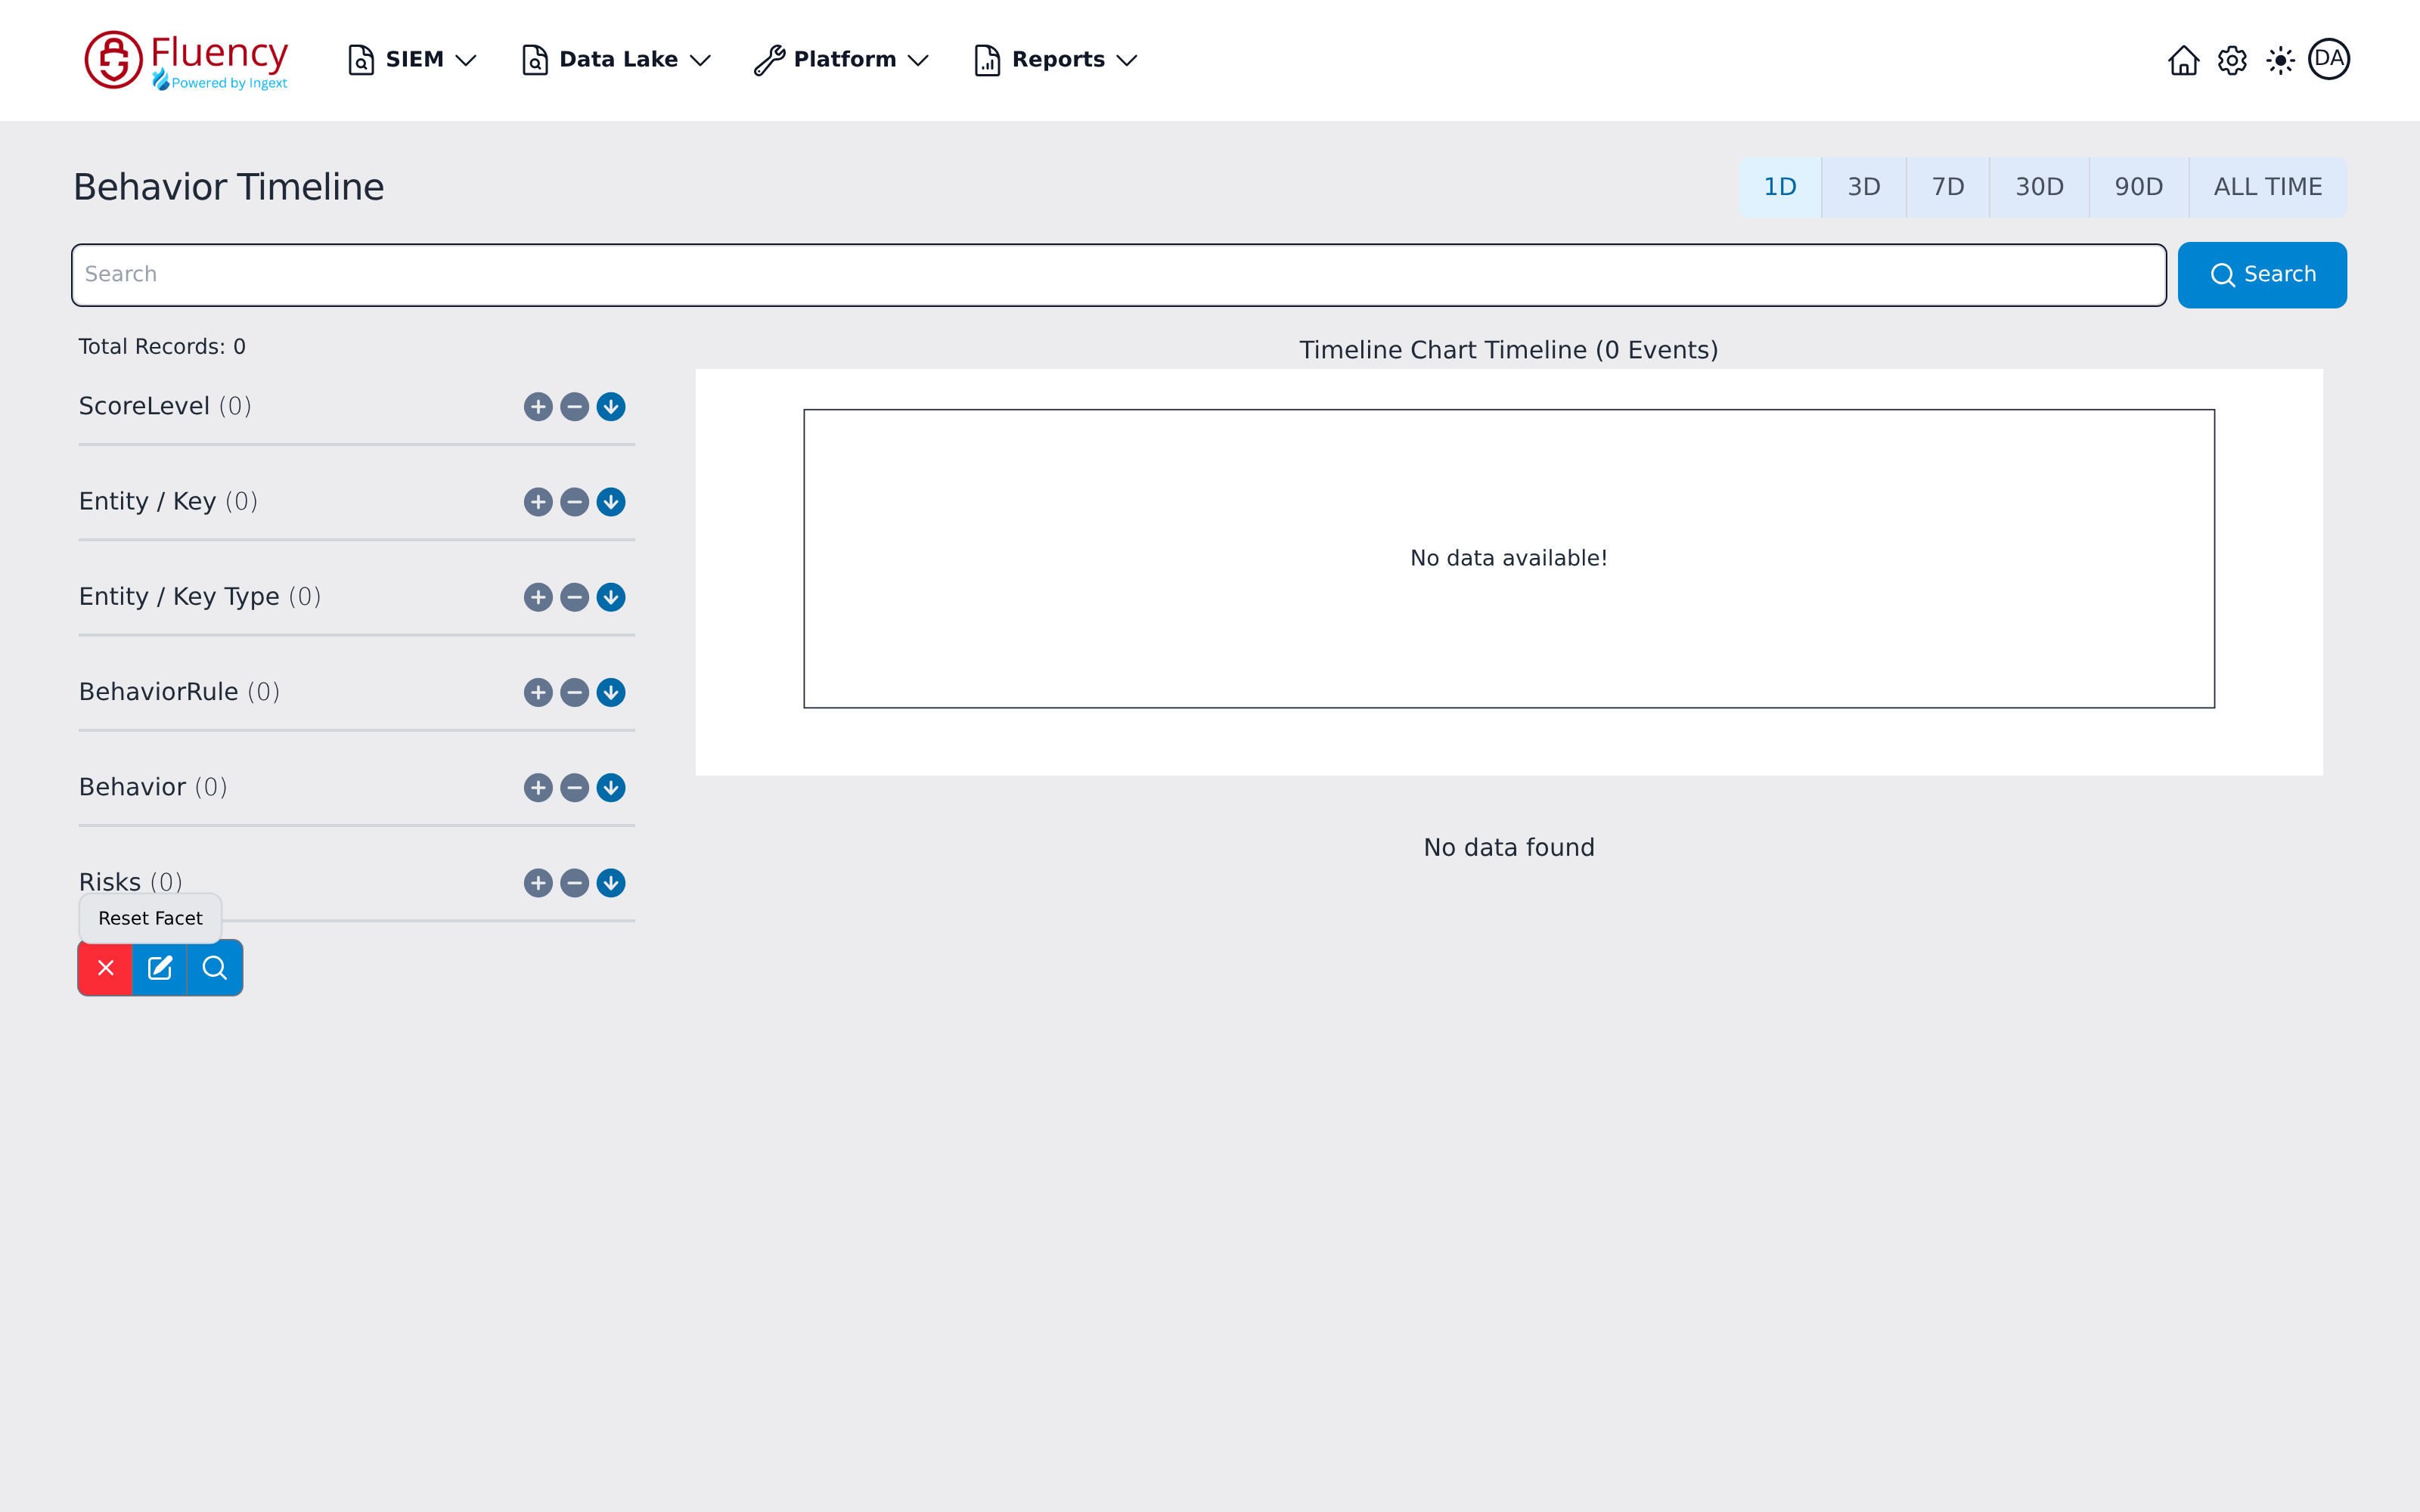The height and width of the screenshot is (1512, 2420).
Task: Click the blue Search button
Action: tap(2262, 275)
